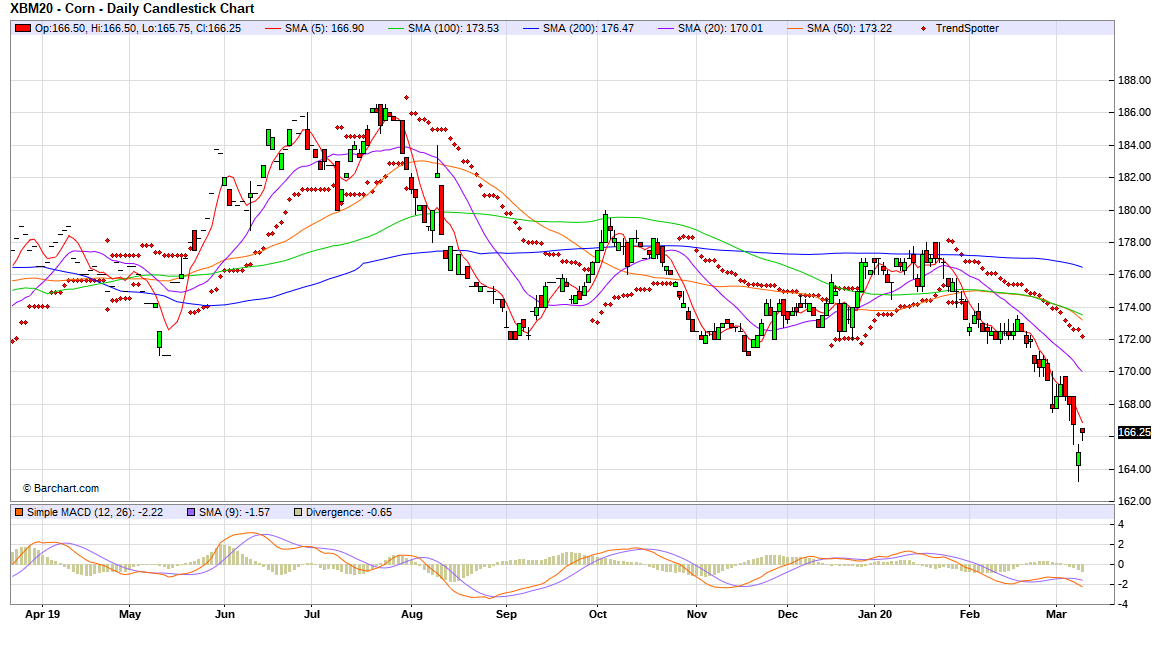Viewport: 1156px width, 645px height.
Task: Click the orange Simple MACD legend swatch
Action: click(x=19, y=512)
